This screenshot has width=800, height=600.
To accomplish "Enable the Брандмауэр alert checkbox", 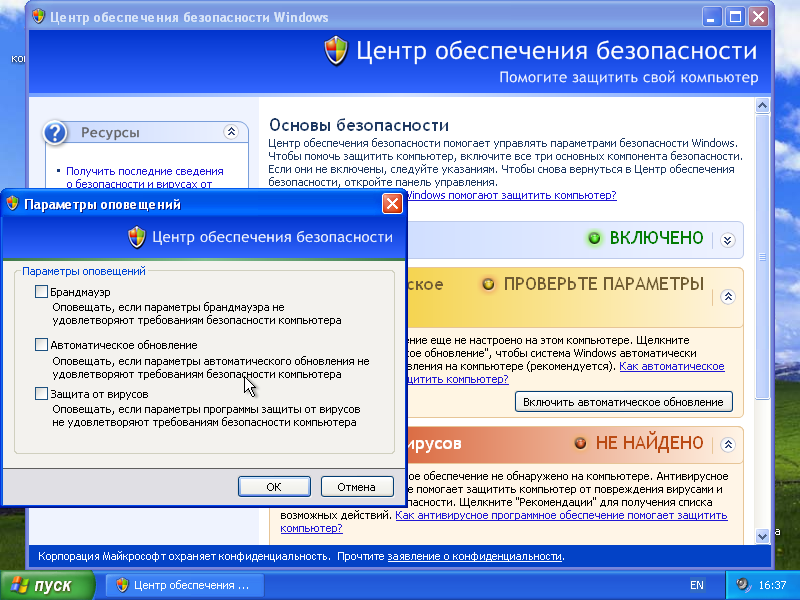I will tap(41, 291).
